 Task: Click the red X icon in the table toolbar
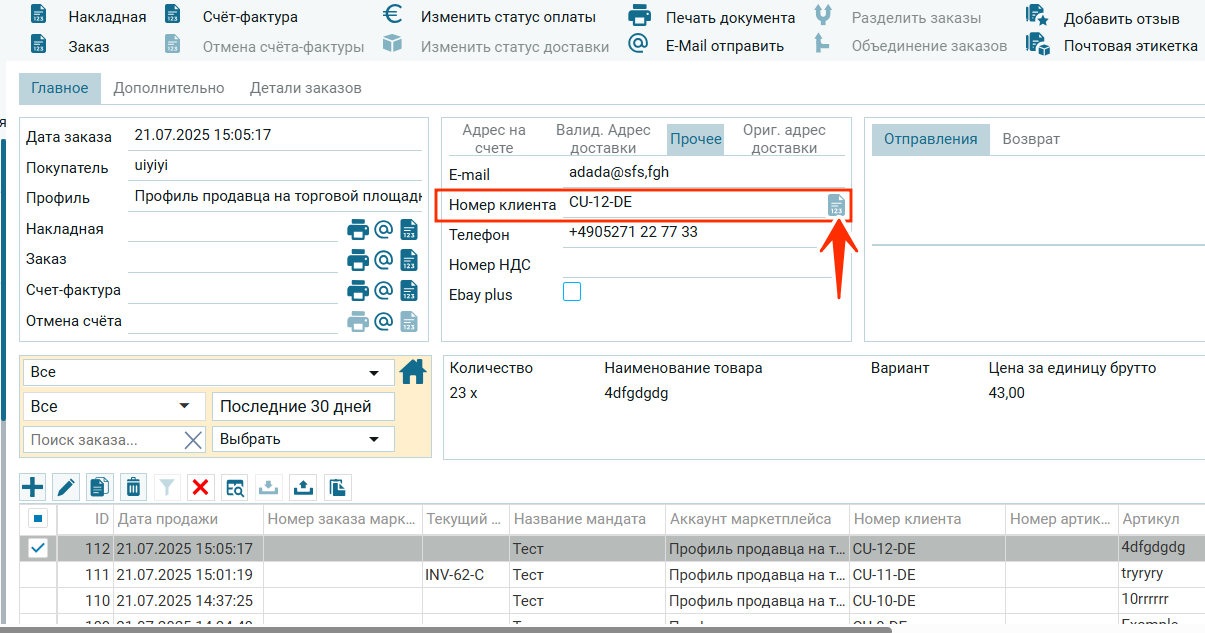point(201,487)
